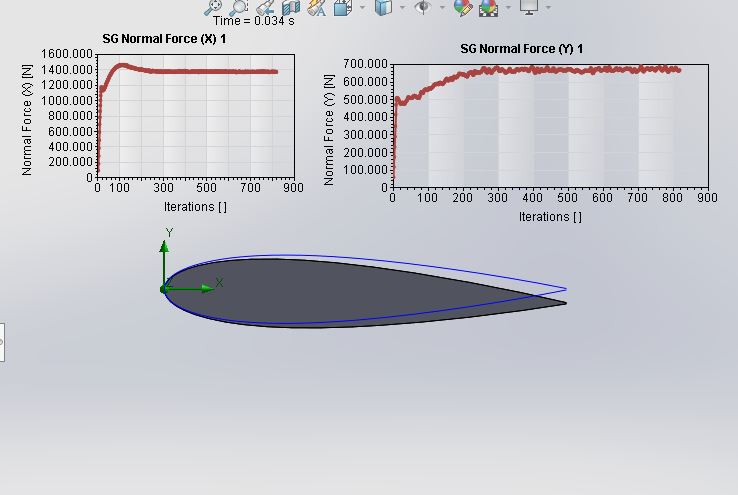Image resolution: width=738 pixels, height=495 pixels.
Task: Select the blue airfoil outline at the trailing edge
Action: coord(563,288)
